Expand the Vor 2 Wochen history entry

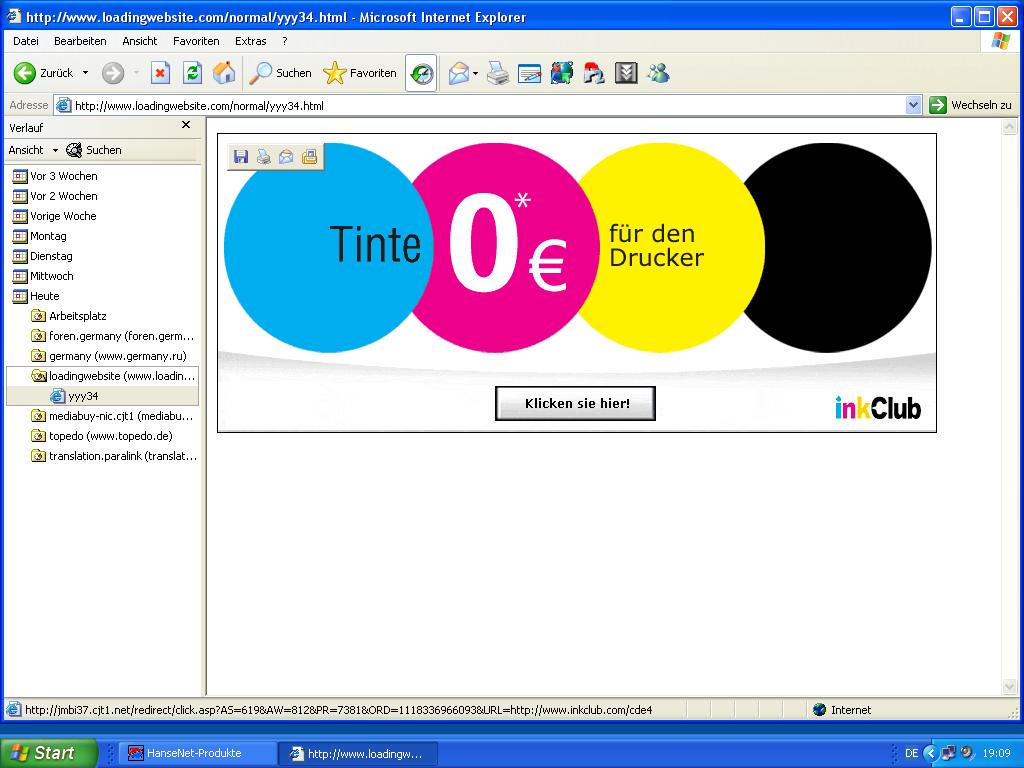(x=55, y=196)
